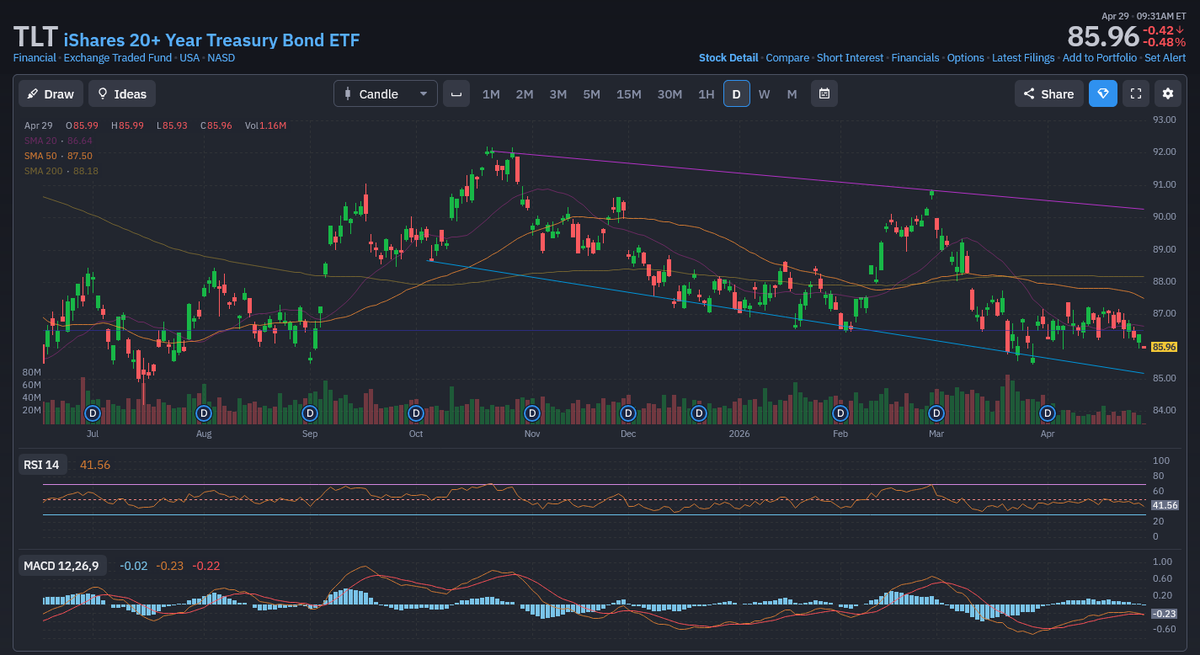Click the yellow 85.96 price tag on axis
The height and width of the screenshot is (655, 1200).
point(1163,347)
